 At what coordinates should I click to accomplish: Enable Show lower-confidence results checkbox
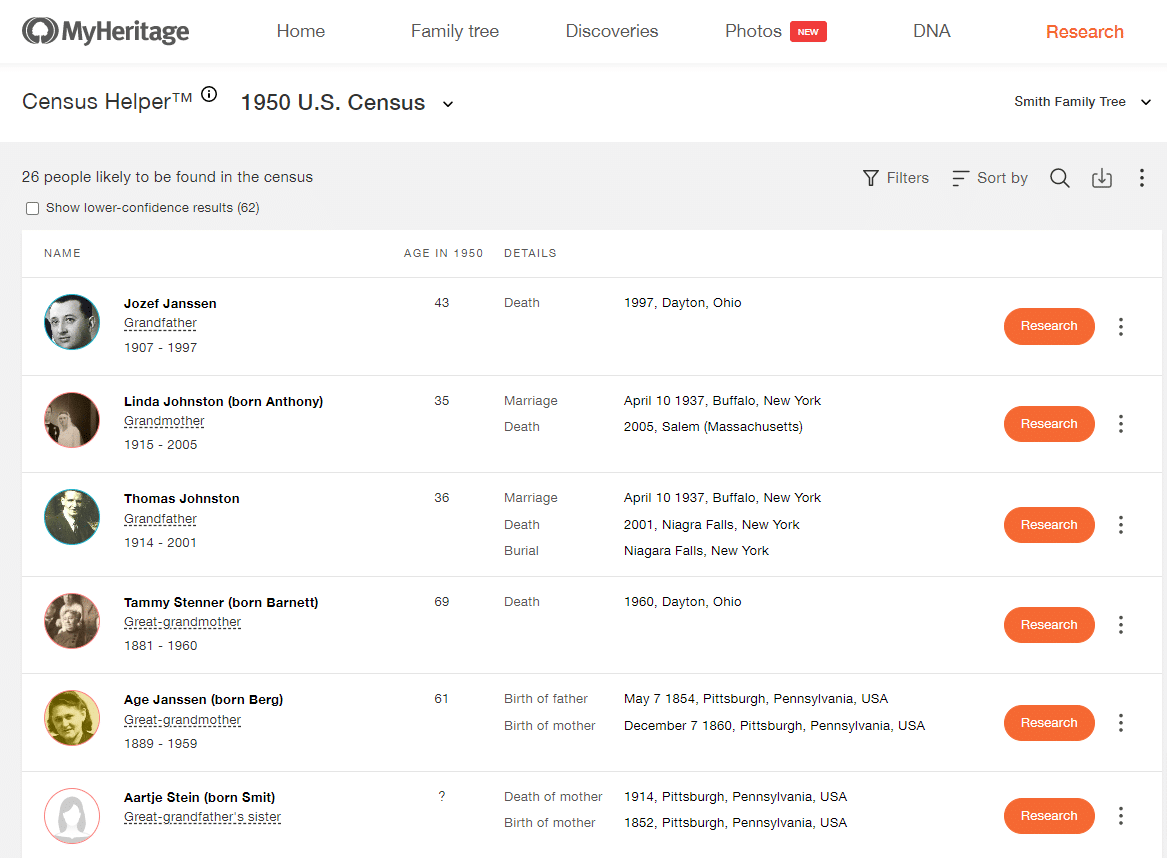tap(33, 209)
